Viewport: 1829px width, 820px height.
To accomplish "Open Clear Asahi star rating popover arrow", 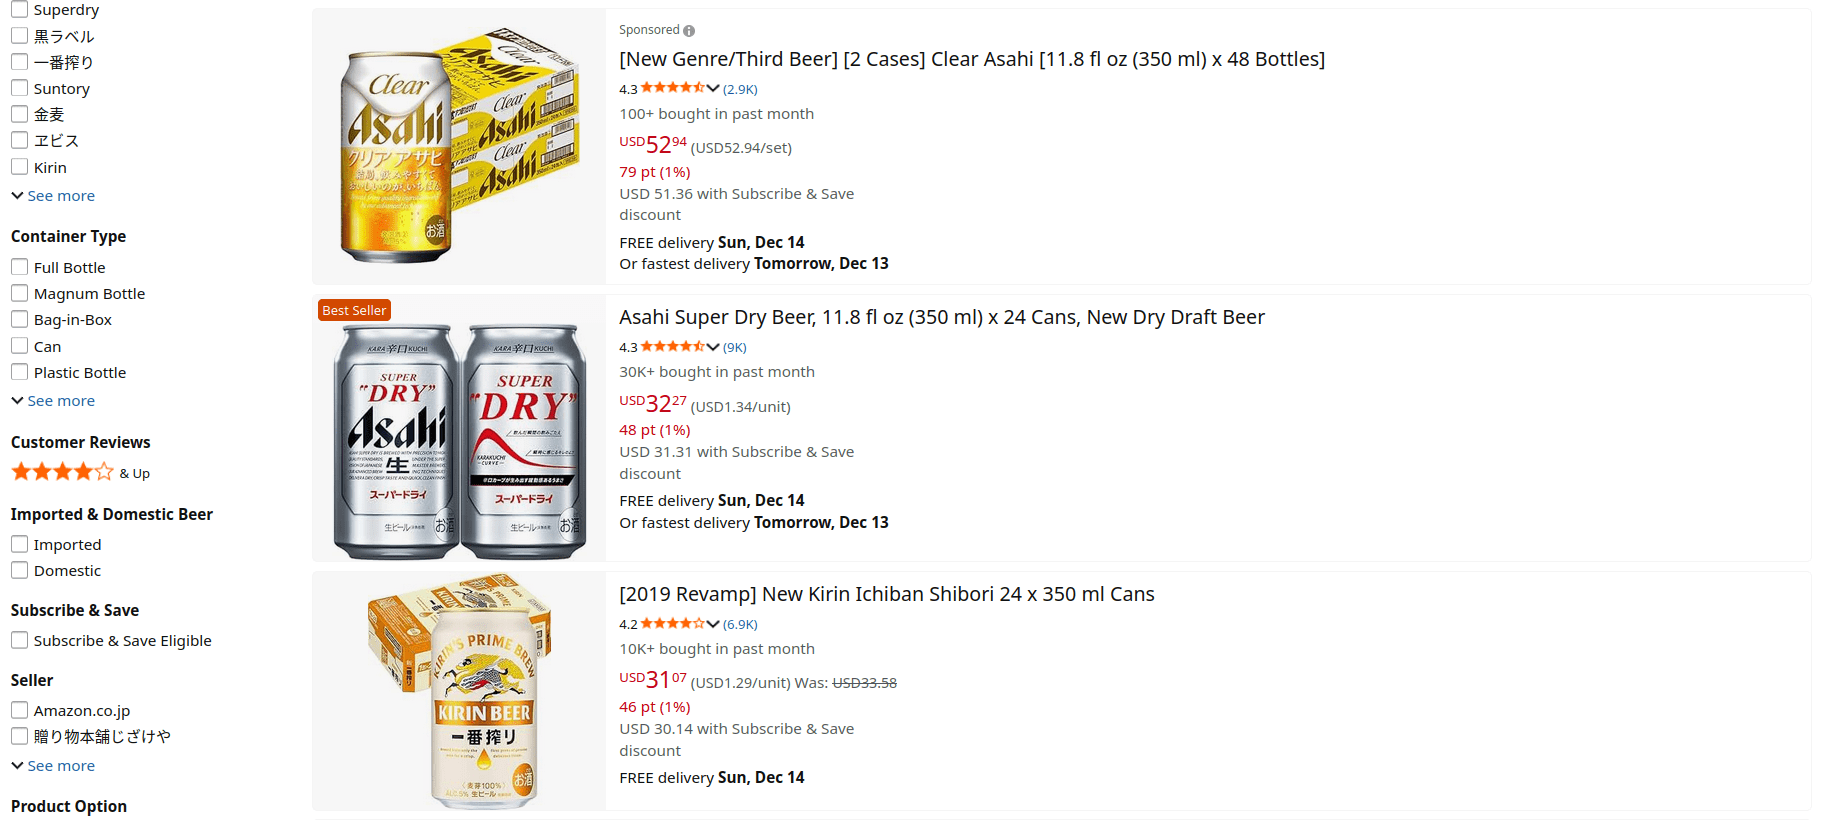I will [x=713, y=88].
